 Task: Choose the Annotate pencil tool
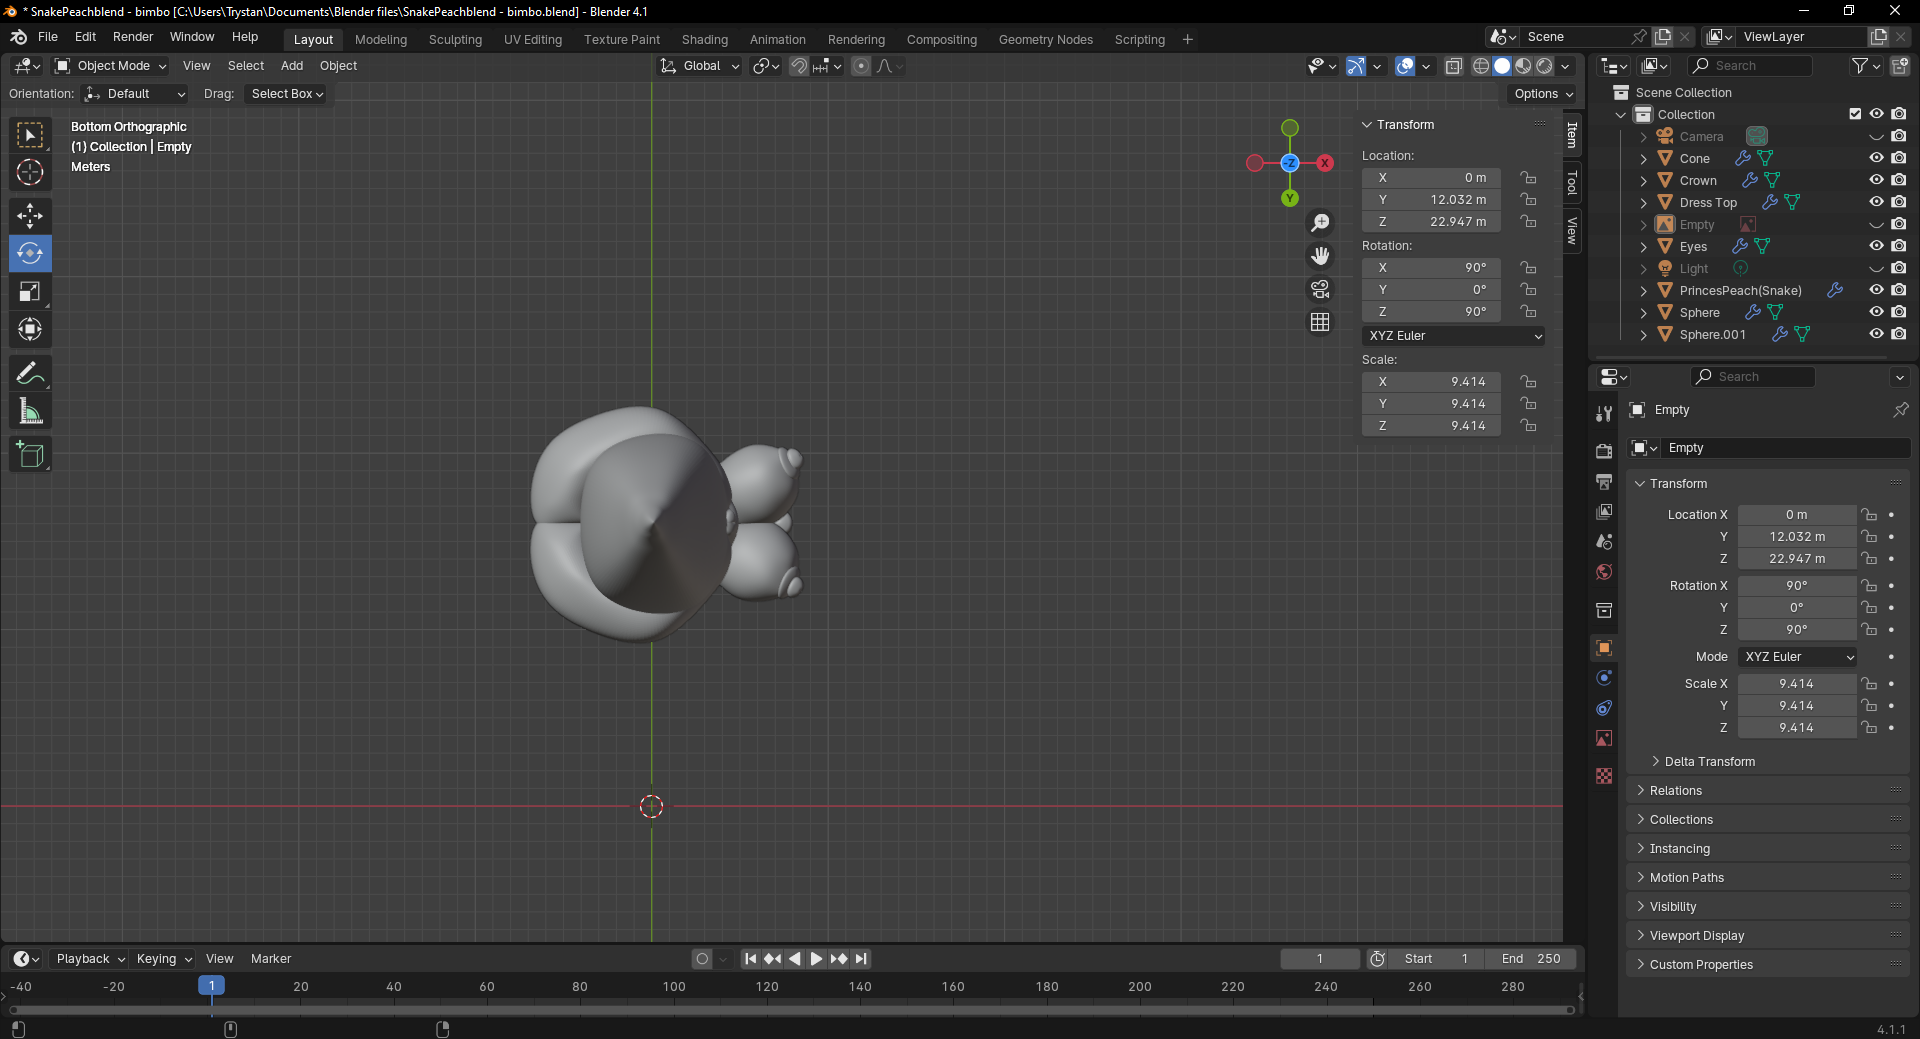[x=30, y=374]
